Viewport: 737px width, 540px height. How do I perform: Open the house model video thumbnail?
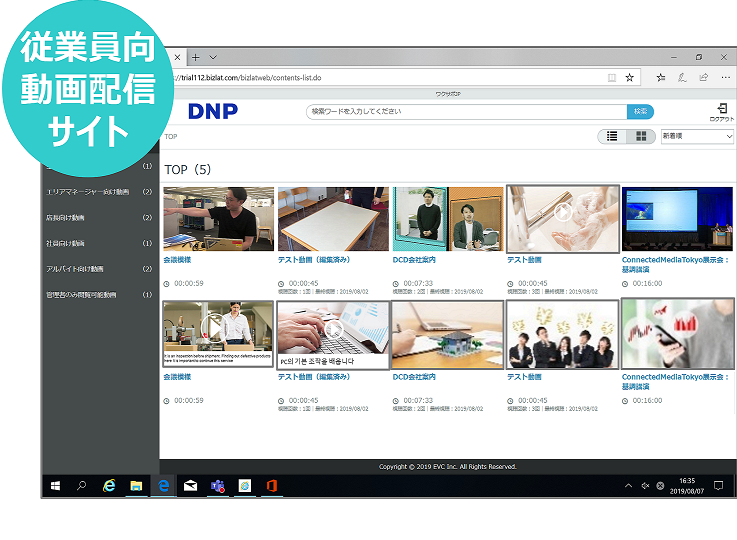tap(448, 334)
